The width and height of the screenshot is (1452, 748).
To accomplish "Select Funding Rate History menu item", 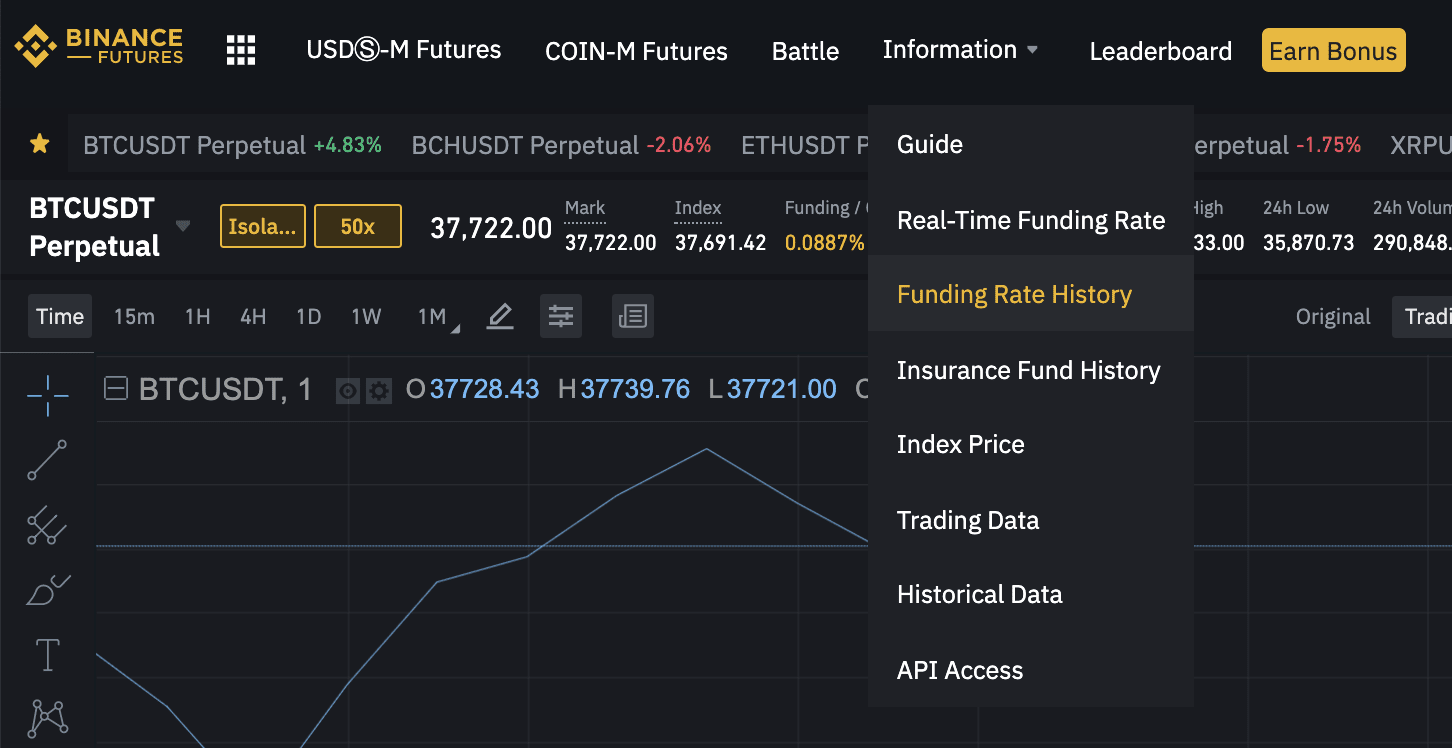I will coord(1031,294).
